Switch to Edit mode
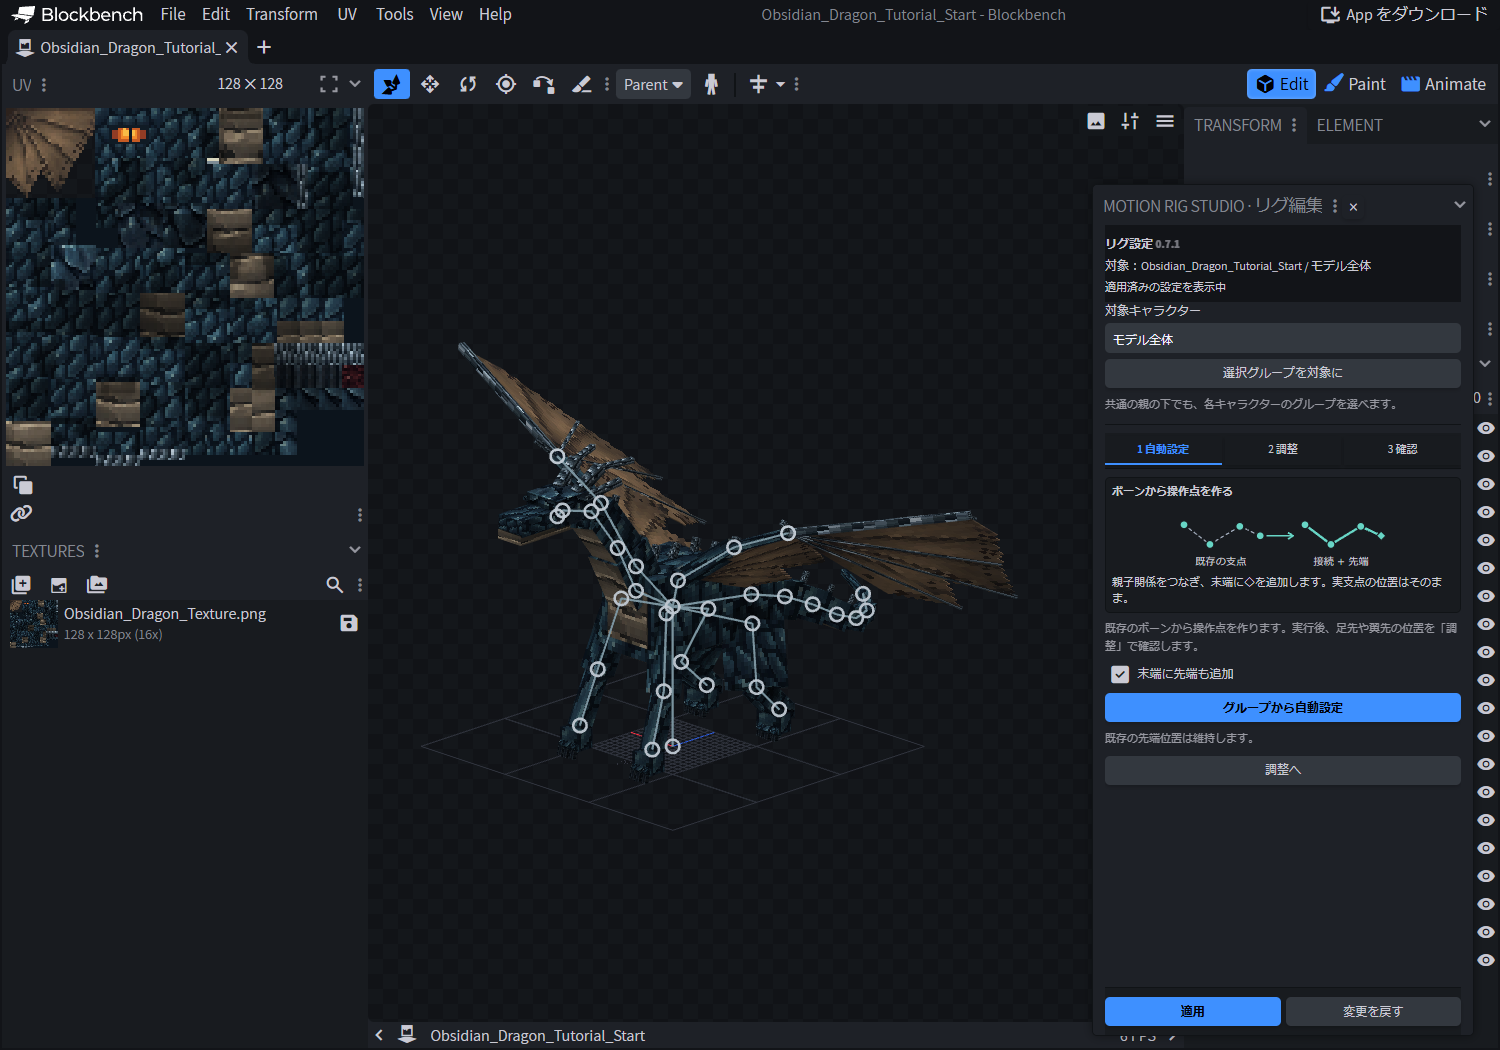1500x1050 pixels. (1282, 84)
